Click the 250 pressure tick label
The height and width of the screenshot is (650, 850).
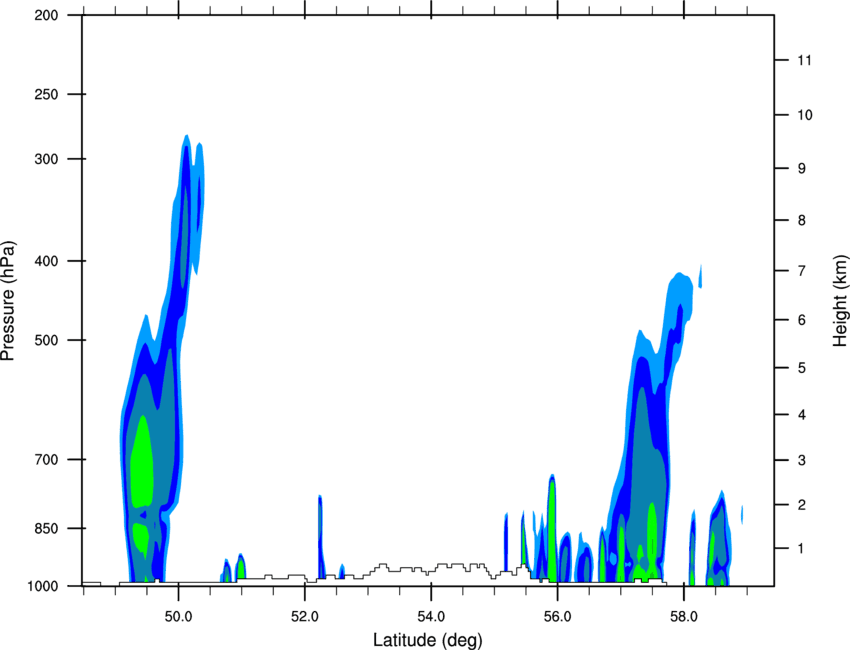click(46, 94)
